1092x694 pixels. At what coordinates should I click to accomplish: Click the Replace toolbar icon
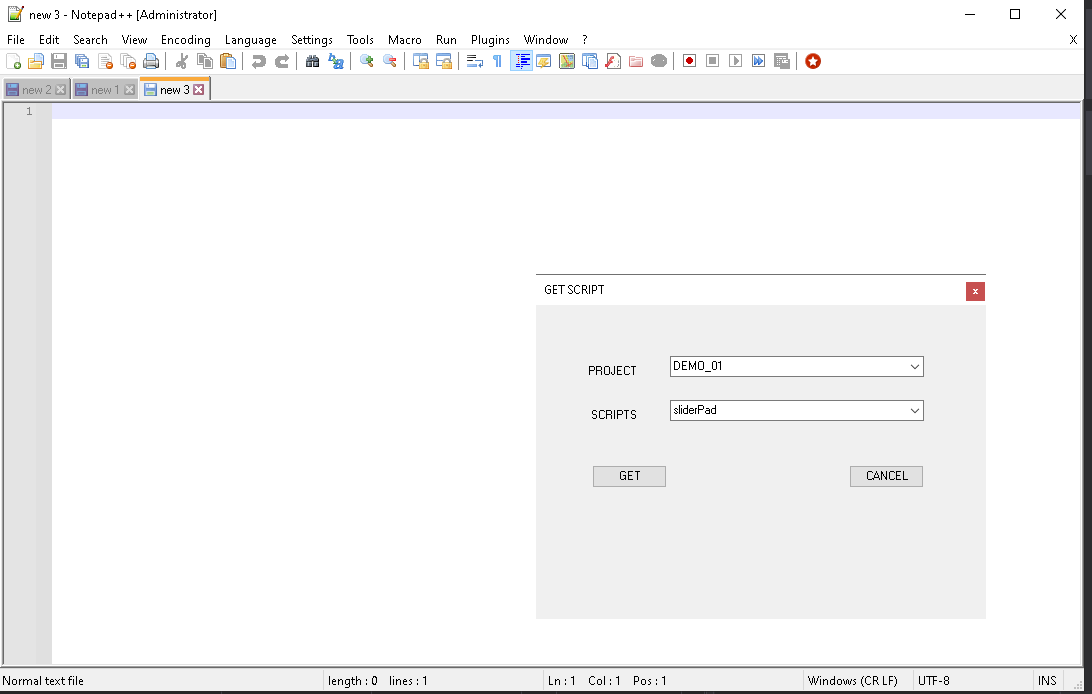(336, 61)
